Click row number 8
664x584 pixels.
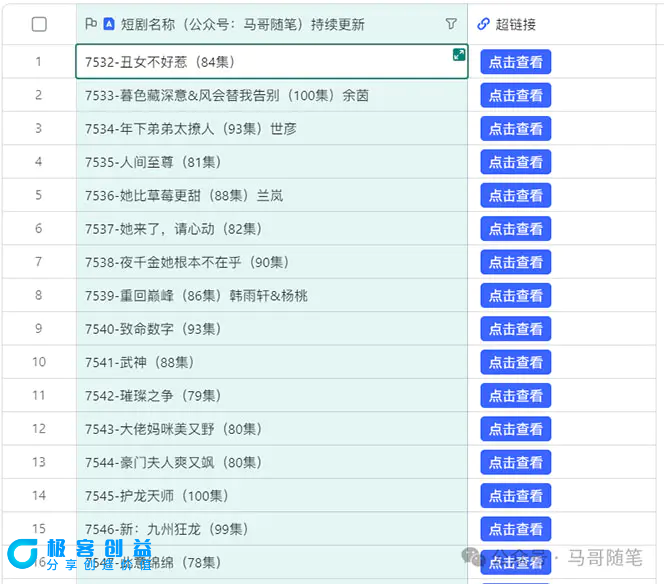click(x=39, y=296)
